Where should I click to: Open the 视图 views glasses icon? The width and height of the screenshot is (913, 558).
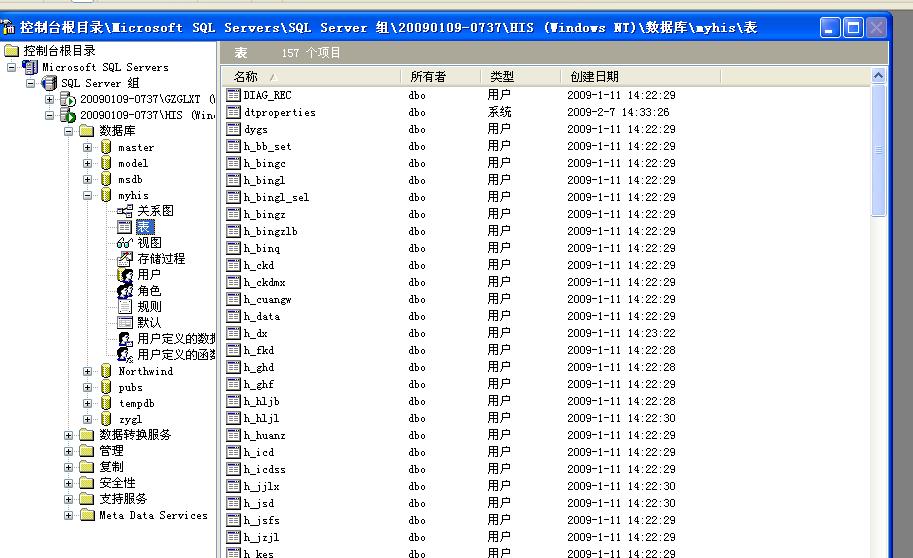125,243
